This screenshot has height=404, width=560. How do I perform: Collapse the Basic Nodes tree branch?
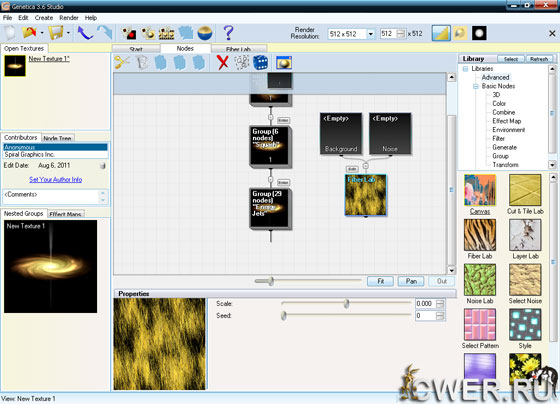coord(476,86)
